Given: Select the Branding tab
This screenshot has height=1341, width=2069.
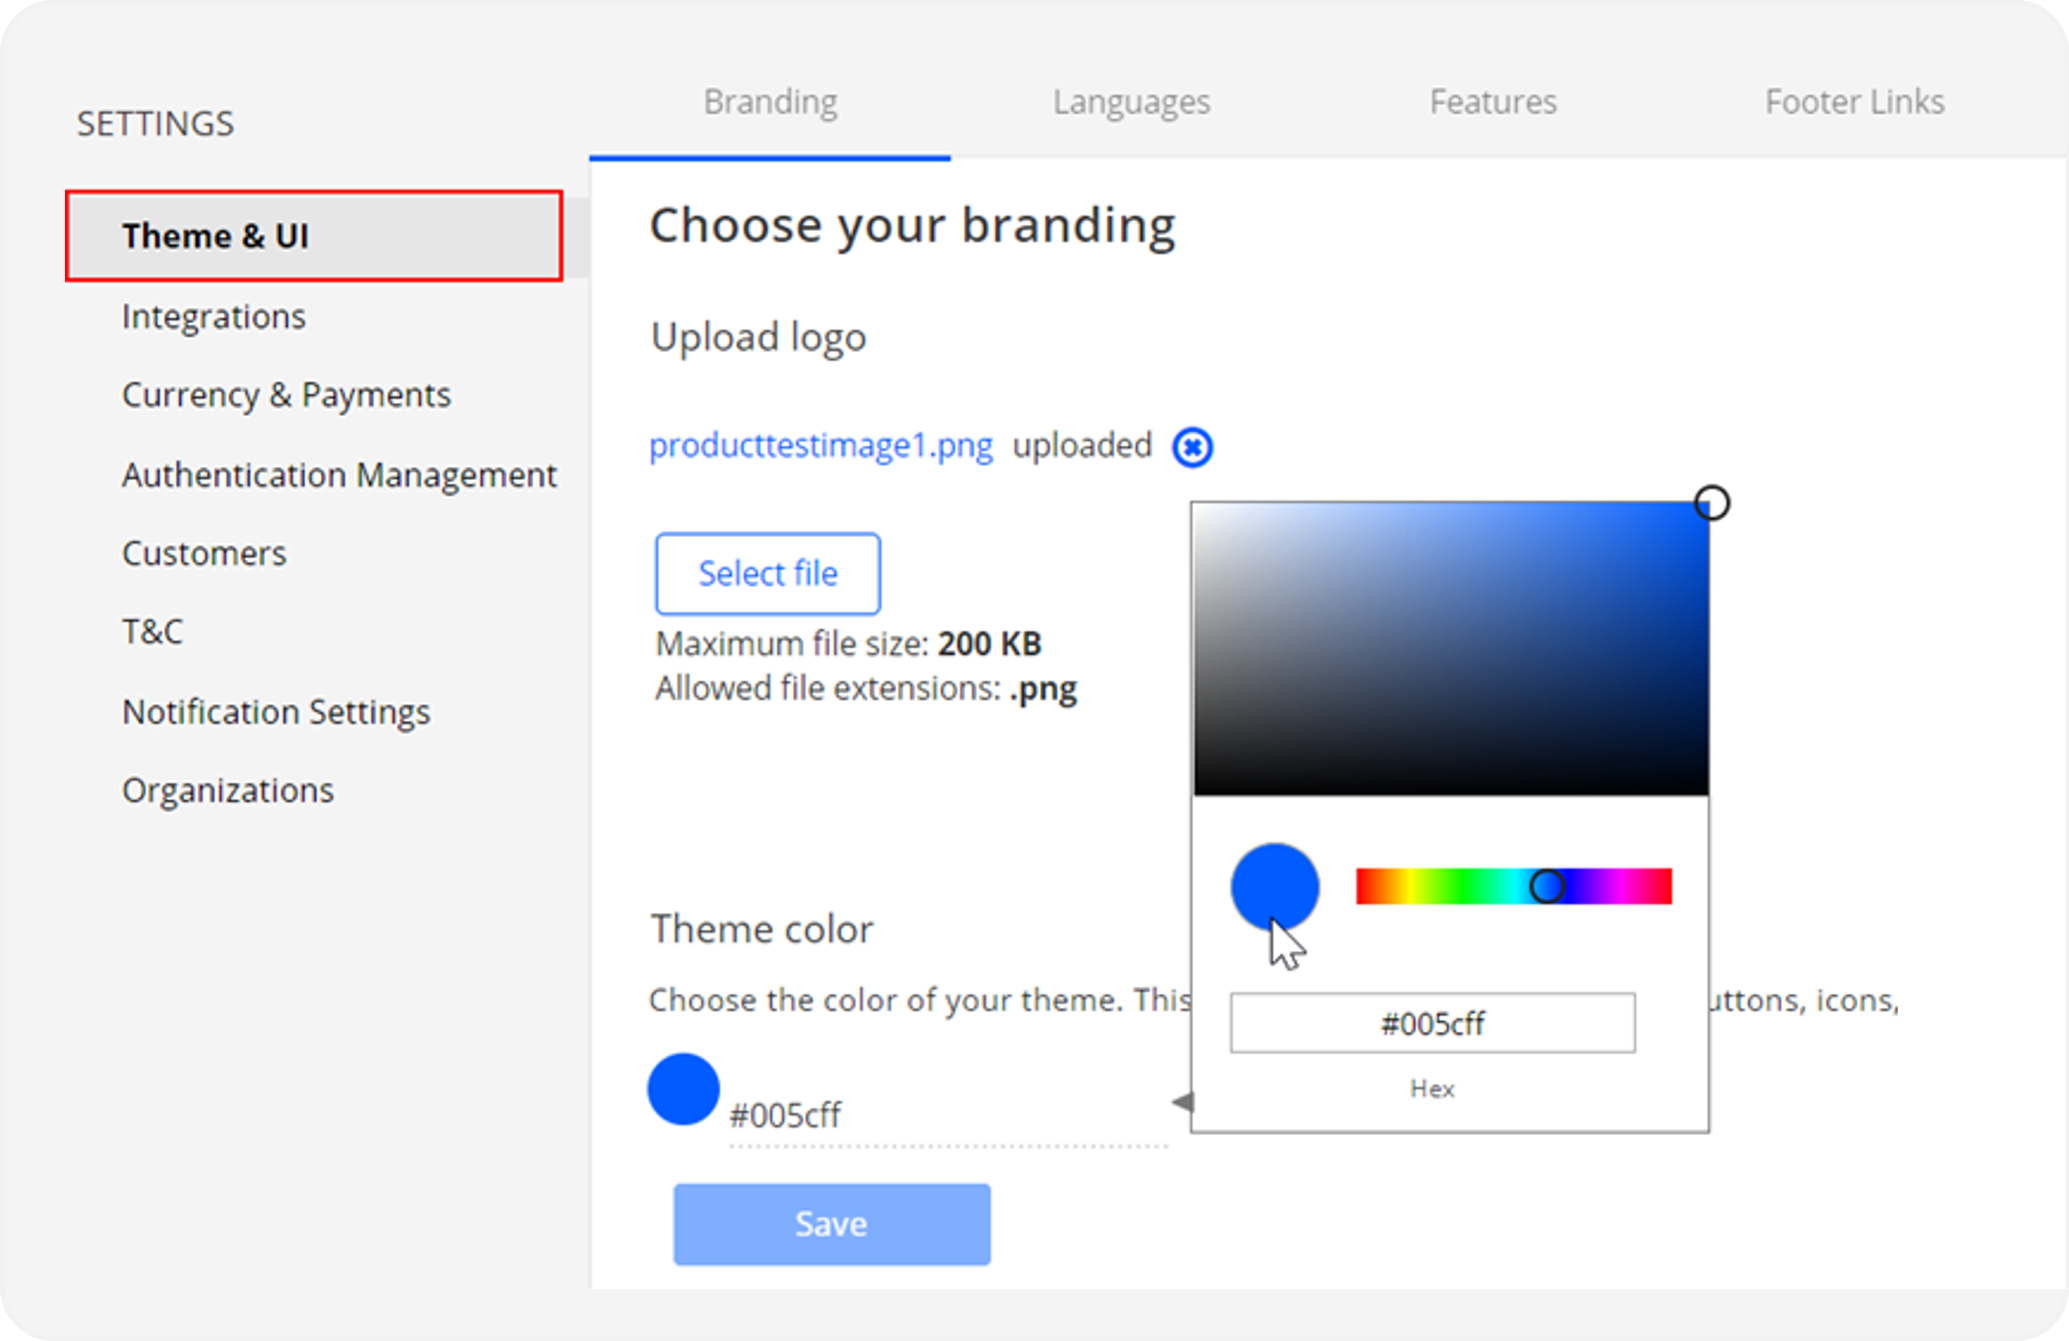Looking at the screenshot, I should [770, 102].
